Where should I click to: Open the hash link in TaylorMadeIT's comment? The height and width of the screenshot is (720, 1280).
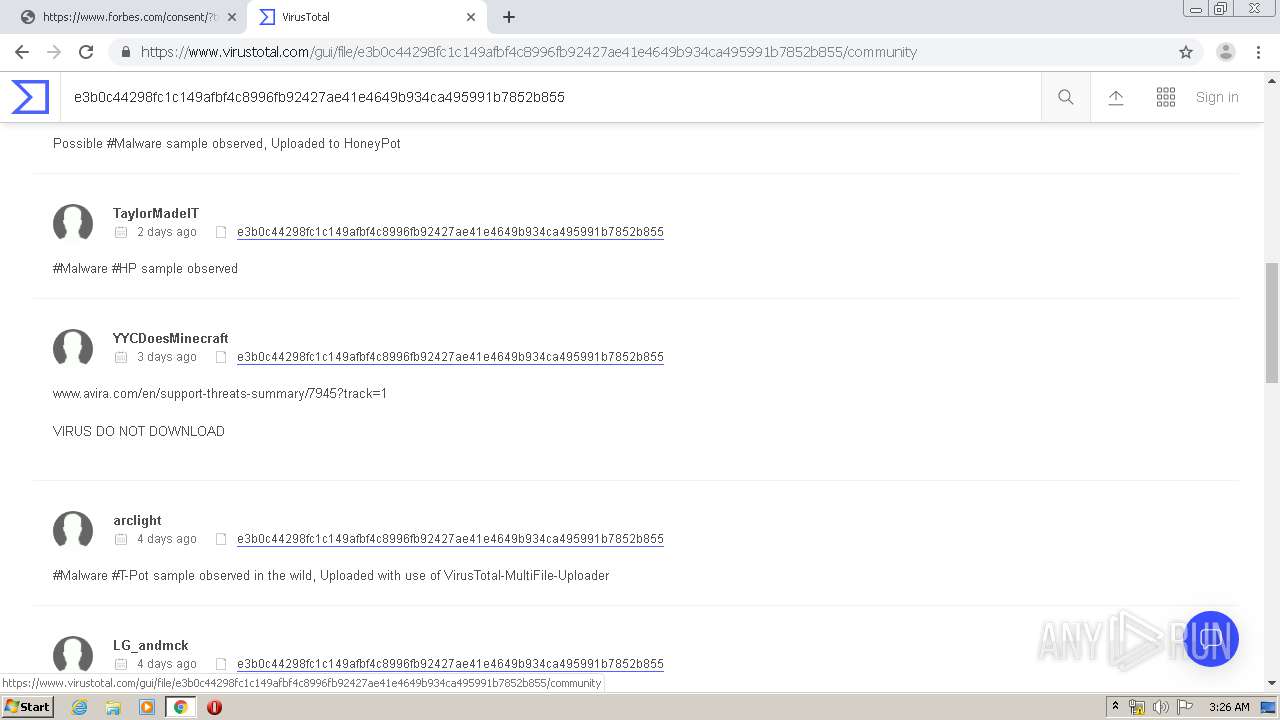[x=450, y=232]
